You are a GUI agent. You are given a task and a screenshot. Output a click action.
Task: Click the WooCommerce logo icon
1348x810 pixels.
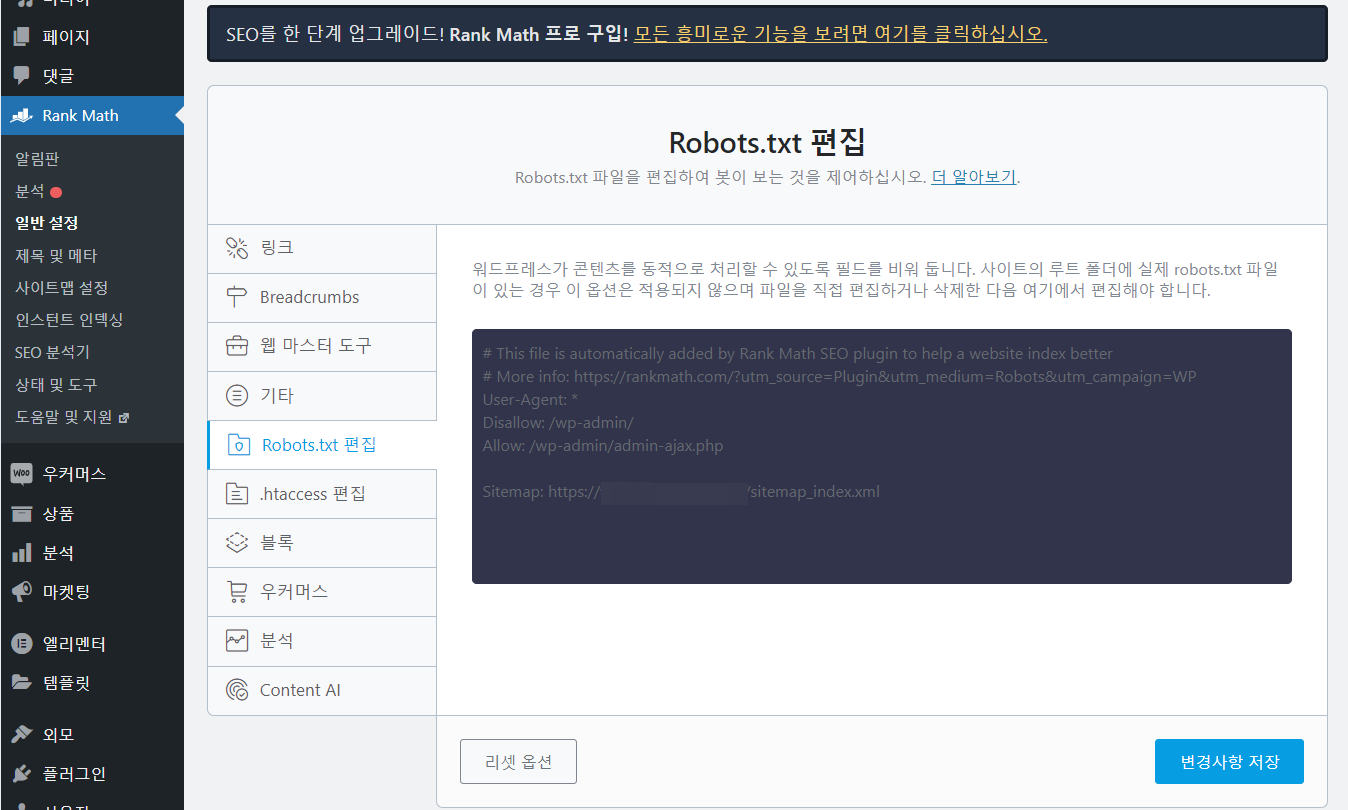(x=21, y=474)
